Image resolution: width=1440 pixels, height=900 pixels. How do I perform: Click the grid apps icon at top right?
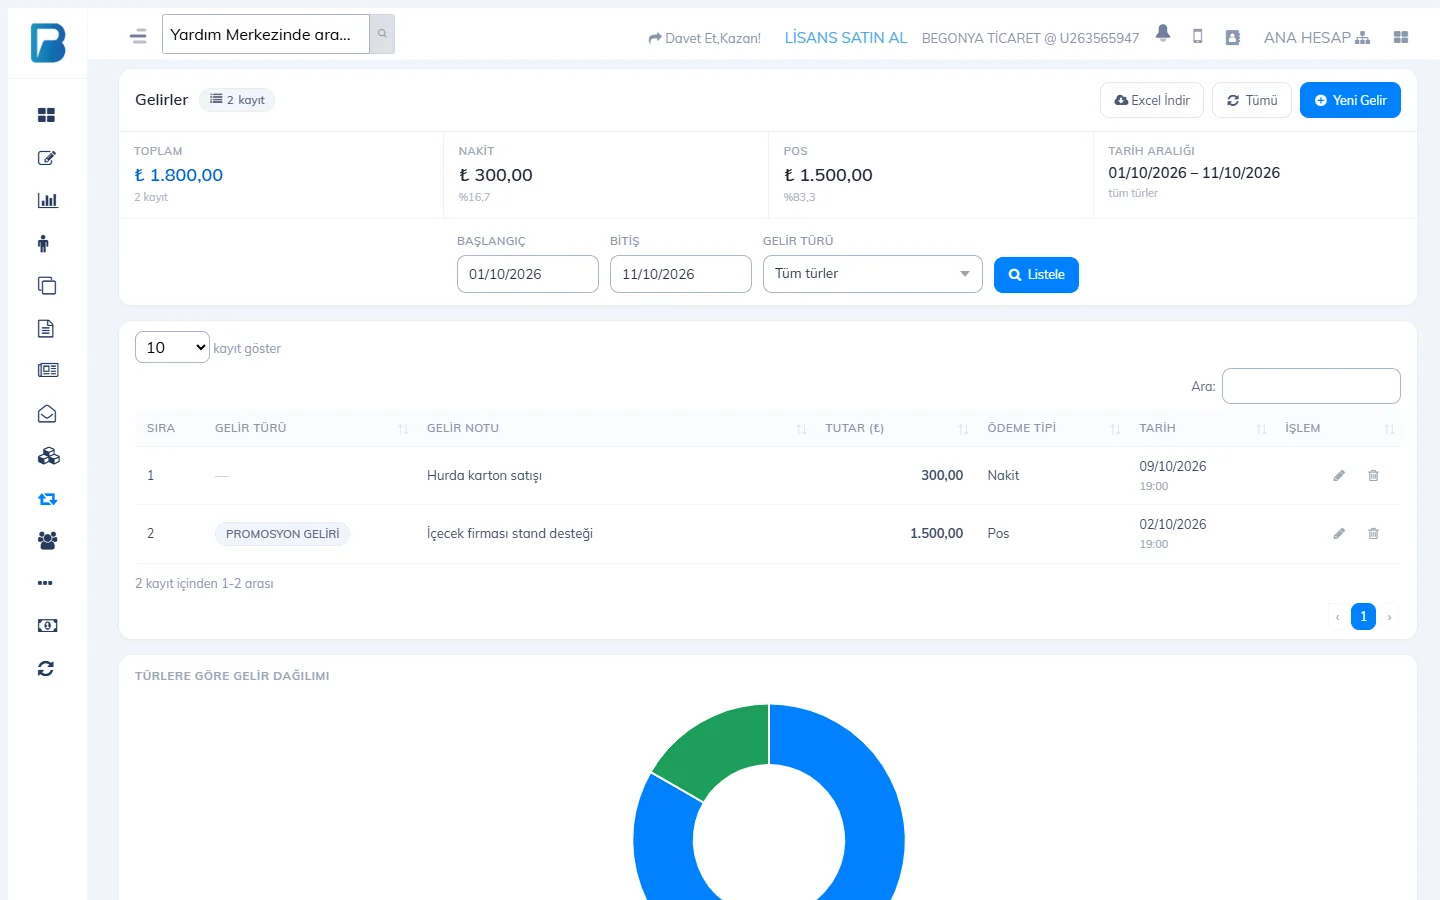(x=1401, y=37)
